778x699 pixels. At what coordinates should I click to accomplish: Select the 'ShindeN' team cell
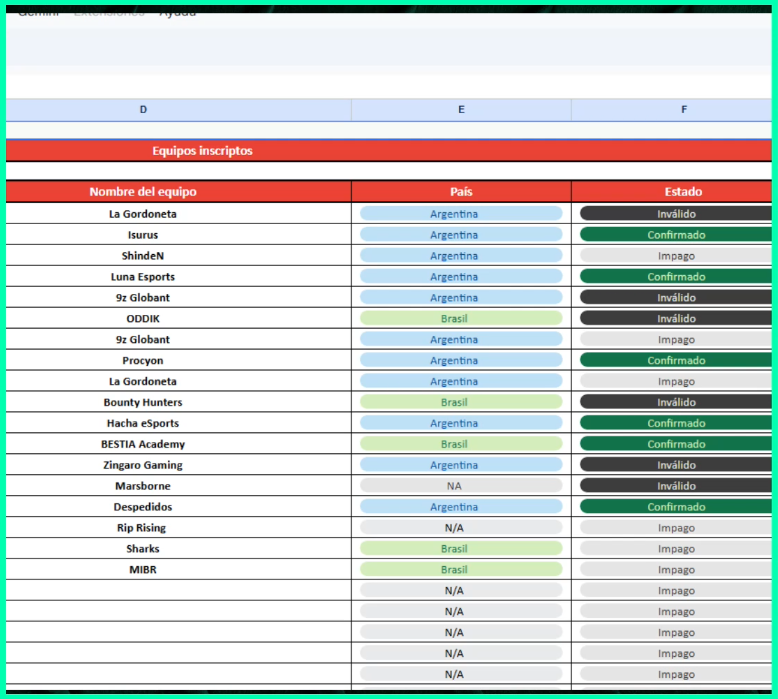coord(179,255)
